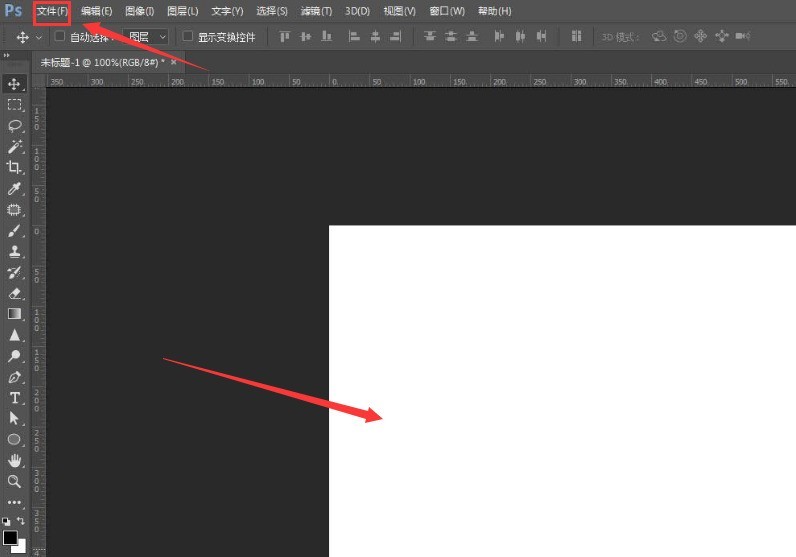Close the 未标题-1 document tab
The height and width of the screenshot is (557, 796).
(174, 62)
